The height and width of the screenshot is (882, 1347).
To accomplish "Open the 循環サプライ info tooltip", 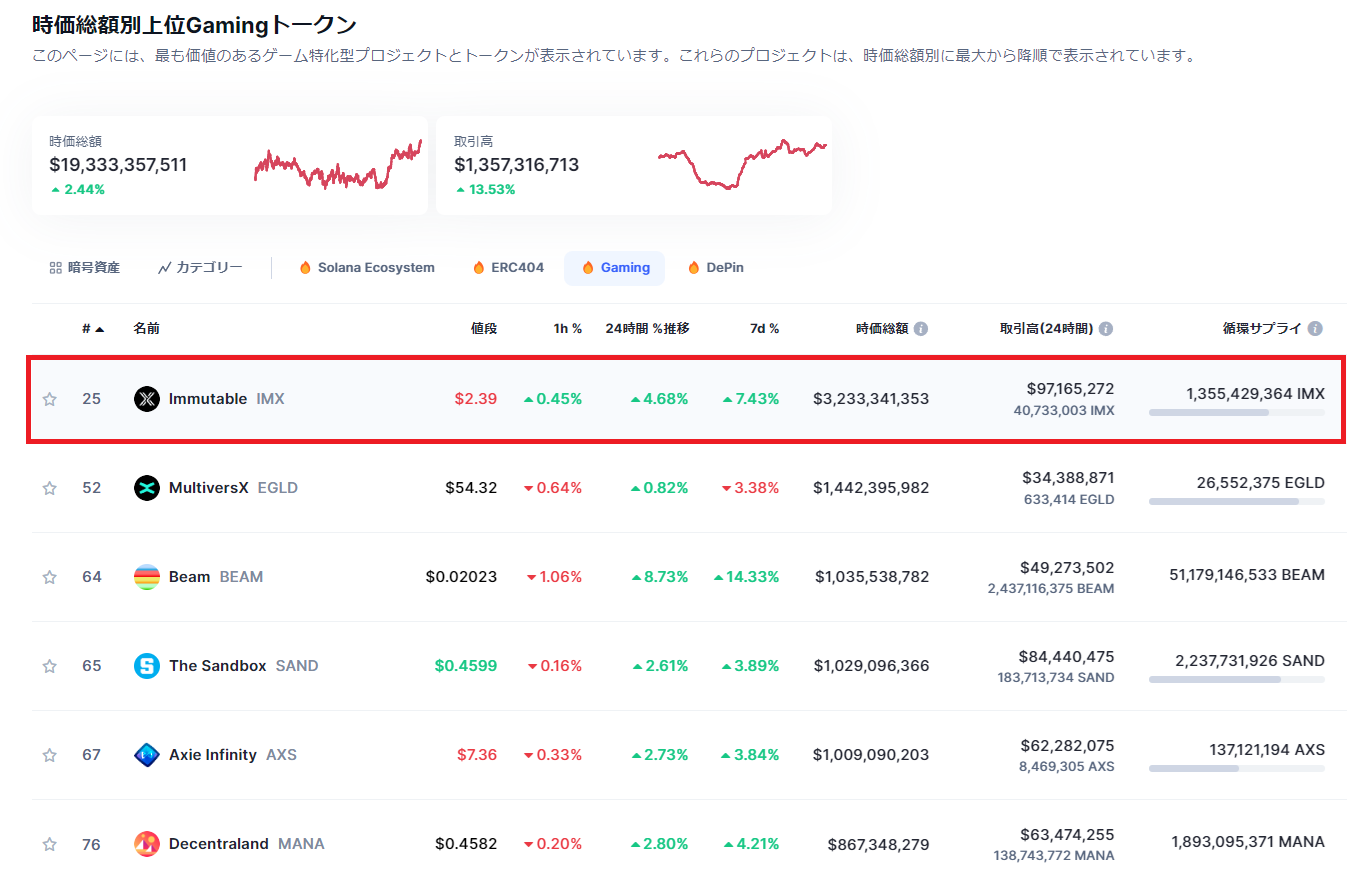I will 1315,327.
